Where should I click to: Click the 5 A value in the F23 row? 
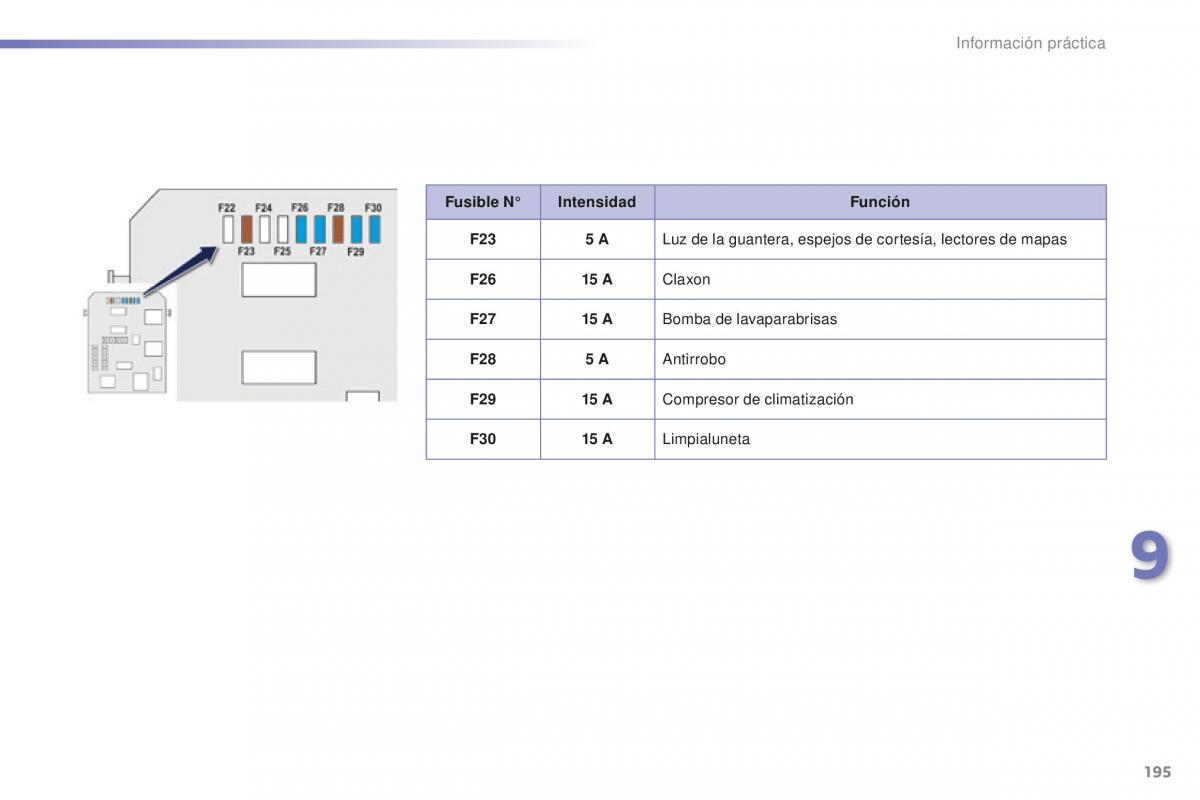pyautogui.click(x=597, y=239)
